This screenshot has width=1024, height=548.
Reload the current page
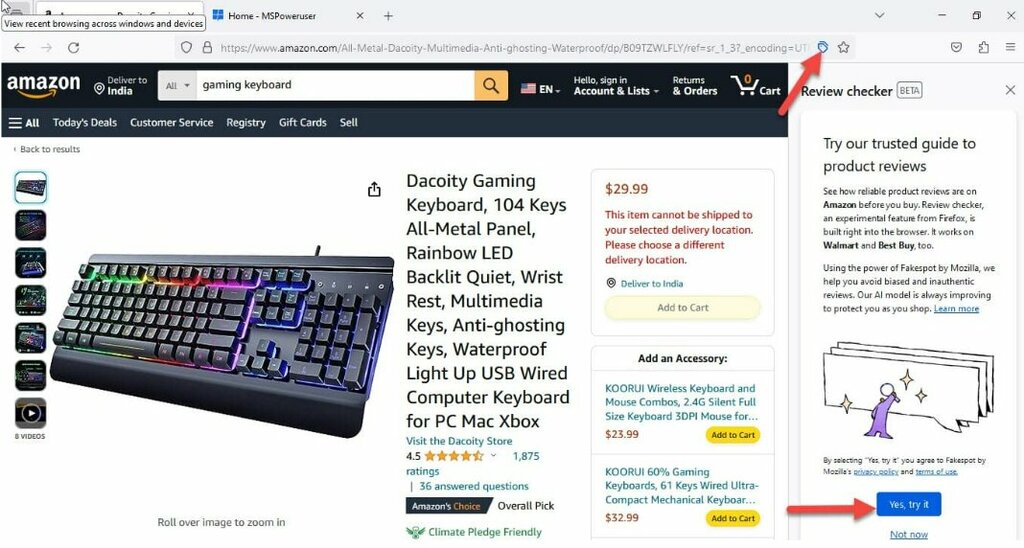[74, 48]
